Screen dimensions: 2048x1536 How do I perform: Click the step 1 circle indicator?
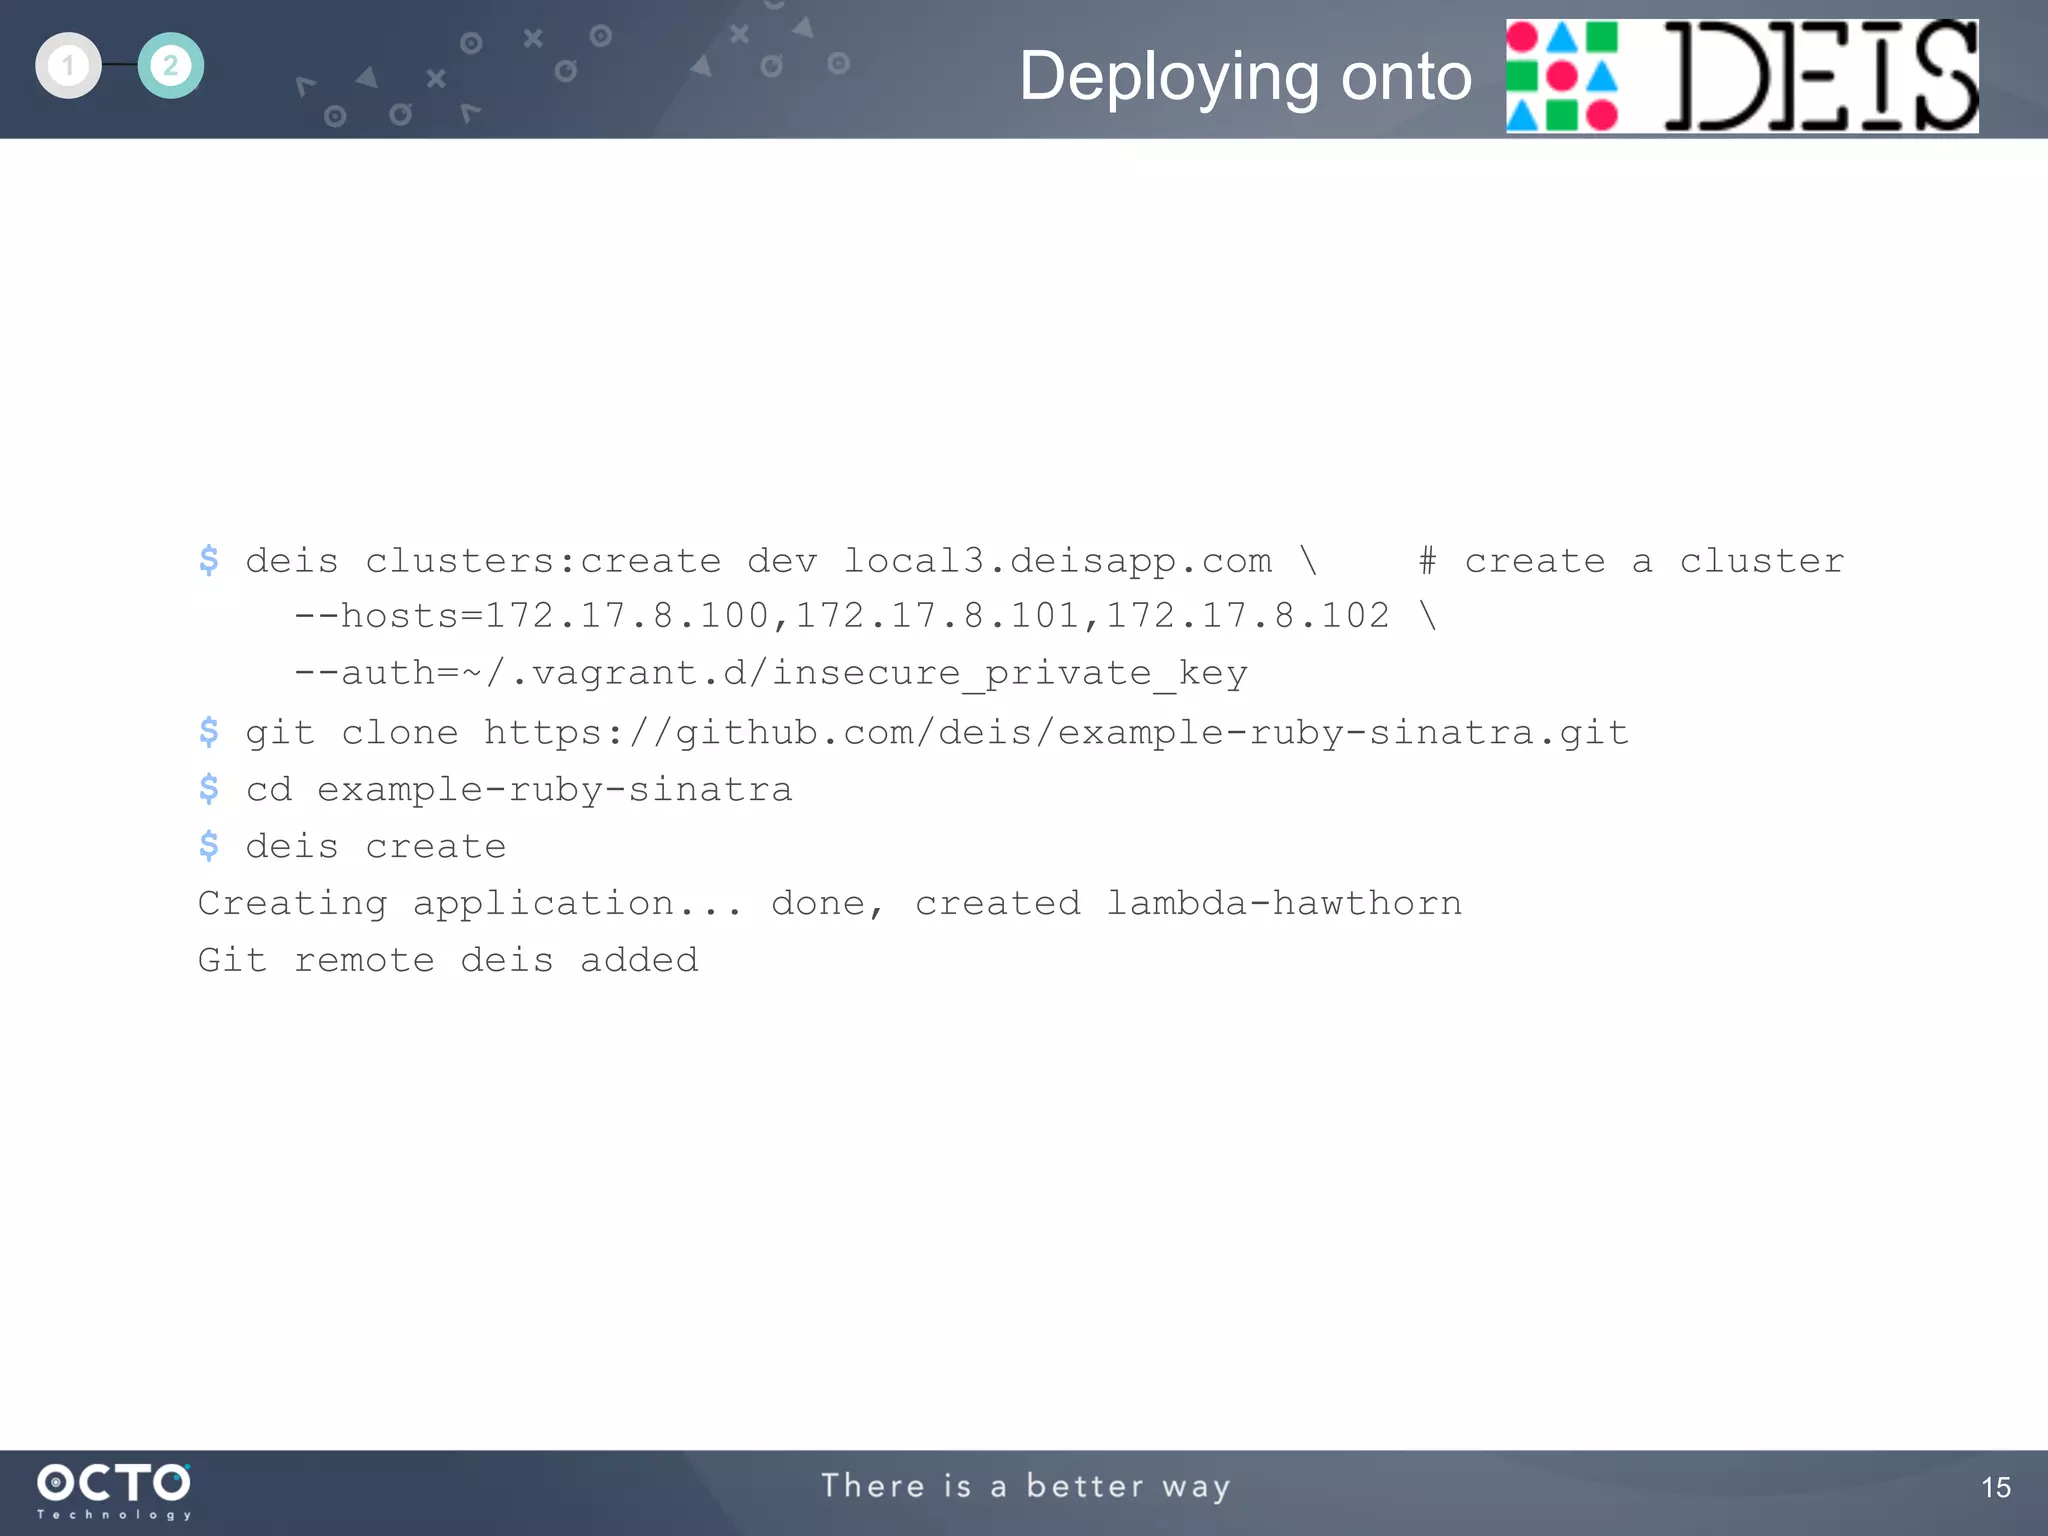coord(68,66)
